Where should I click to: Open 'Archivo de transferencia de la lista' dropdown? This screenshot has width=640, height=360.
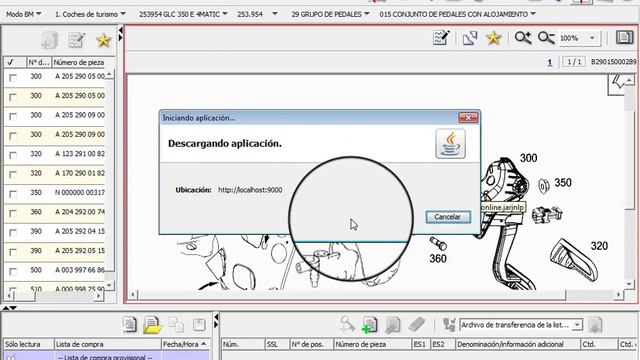coord(521,325)
